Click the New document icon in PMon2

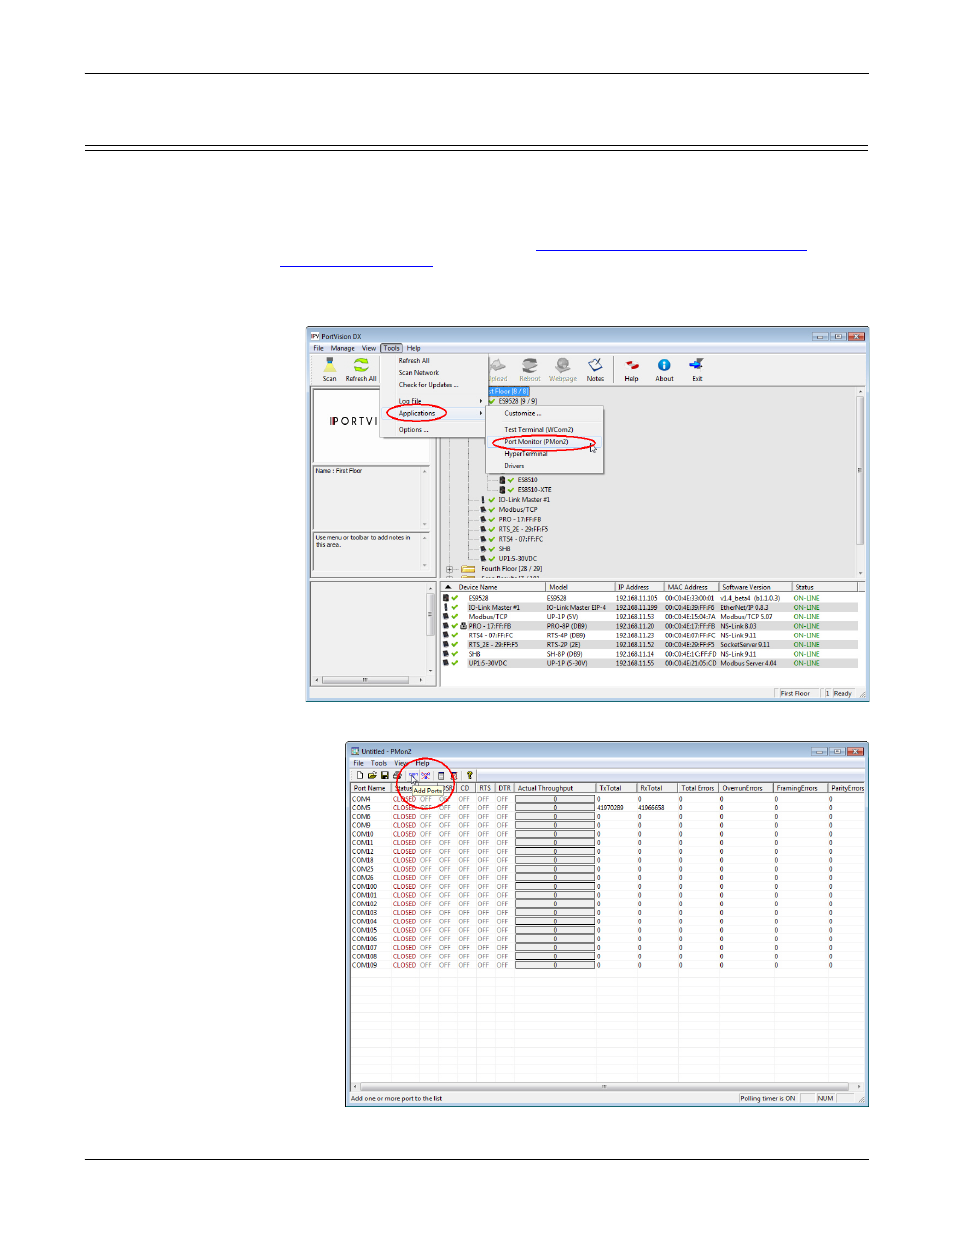360,775
